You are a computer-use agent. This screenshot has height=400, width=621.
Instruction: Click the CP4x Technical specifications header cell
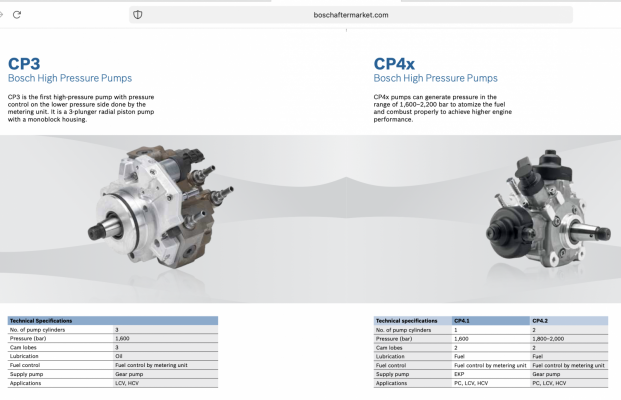[412, 321]
